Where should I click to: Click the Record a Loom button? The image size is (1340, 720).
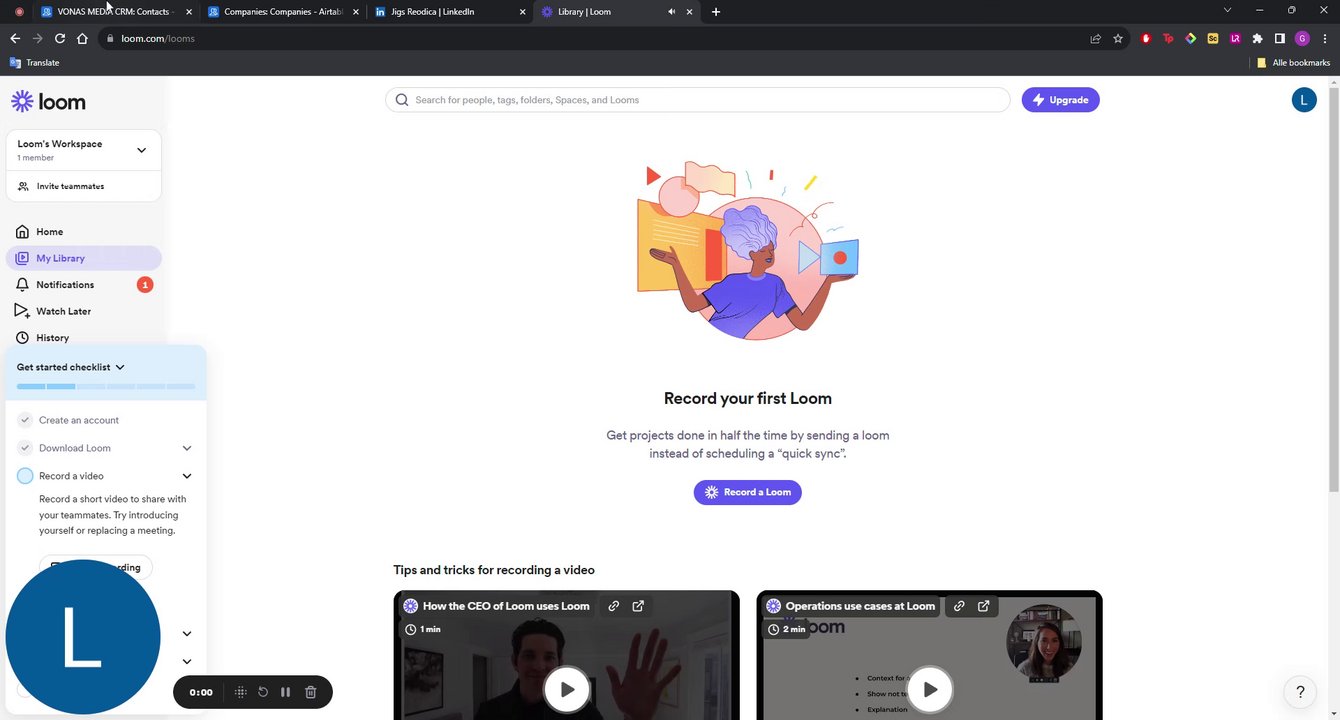point(747,492)
